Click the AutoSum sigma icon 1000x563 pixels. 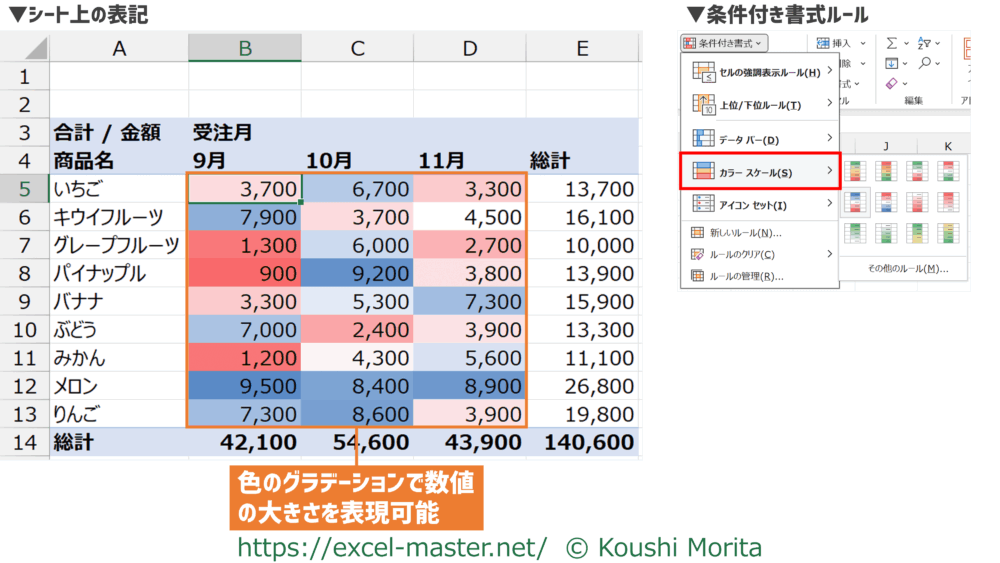tap(891, 43)
